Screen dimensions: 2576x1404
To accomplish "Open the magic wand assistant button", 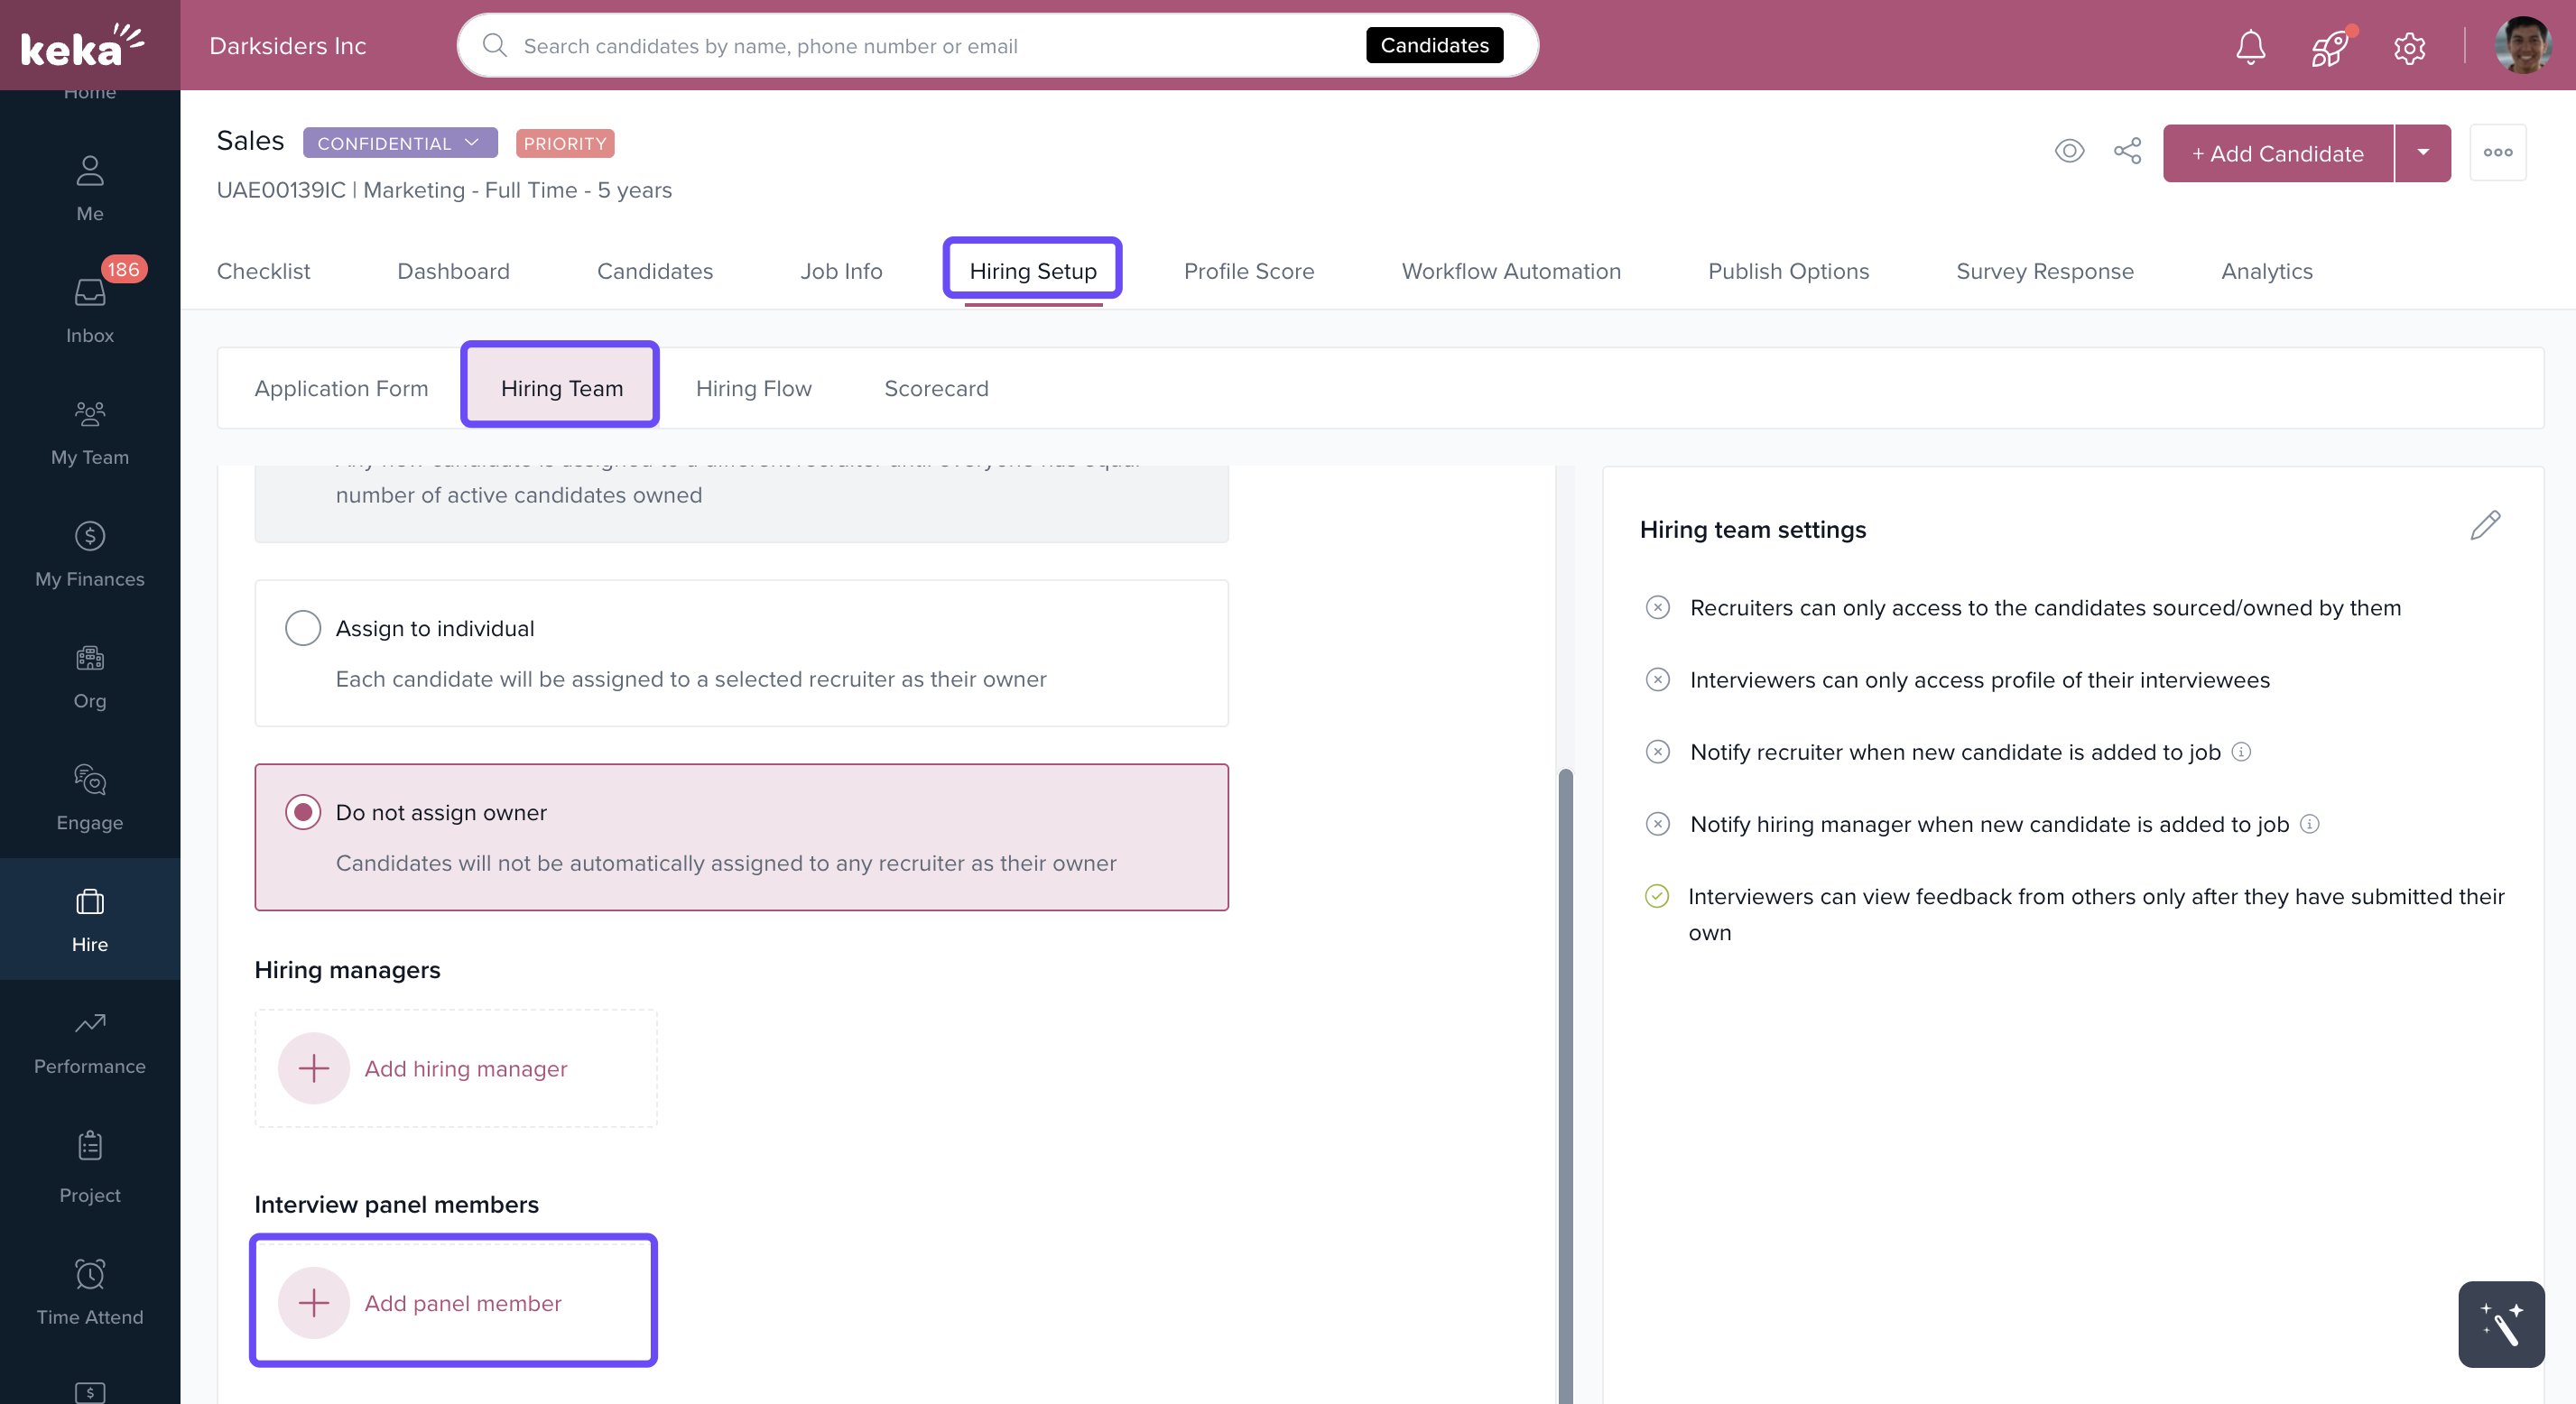I will 2500,1323.
